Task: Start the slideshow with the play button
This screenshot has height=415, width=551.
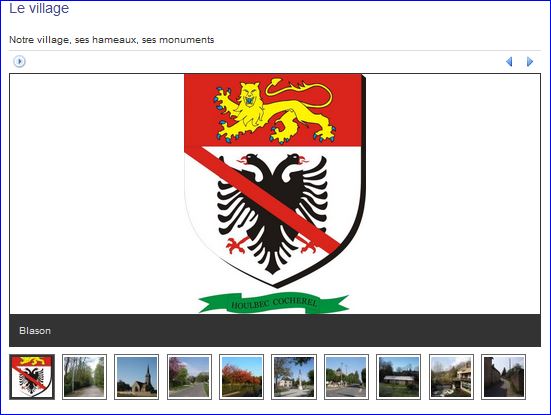Action: point(19,61)
